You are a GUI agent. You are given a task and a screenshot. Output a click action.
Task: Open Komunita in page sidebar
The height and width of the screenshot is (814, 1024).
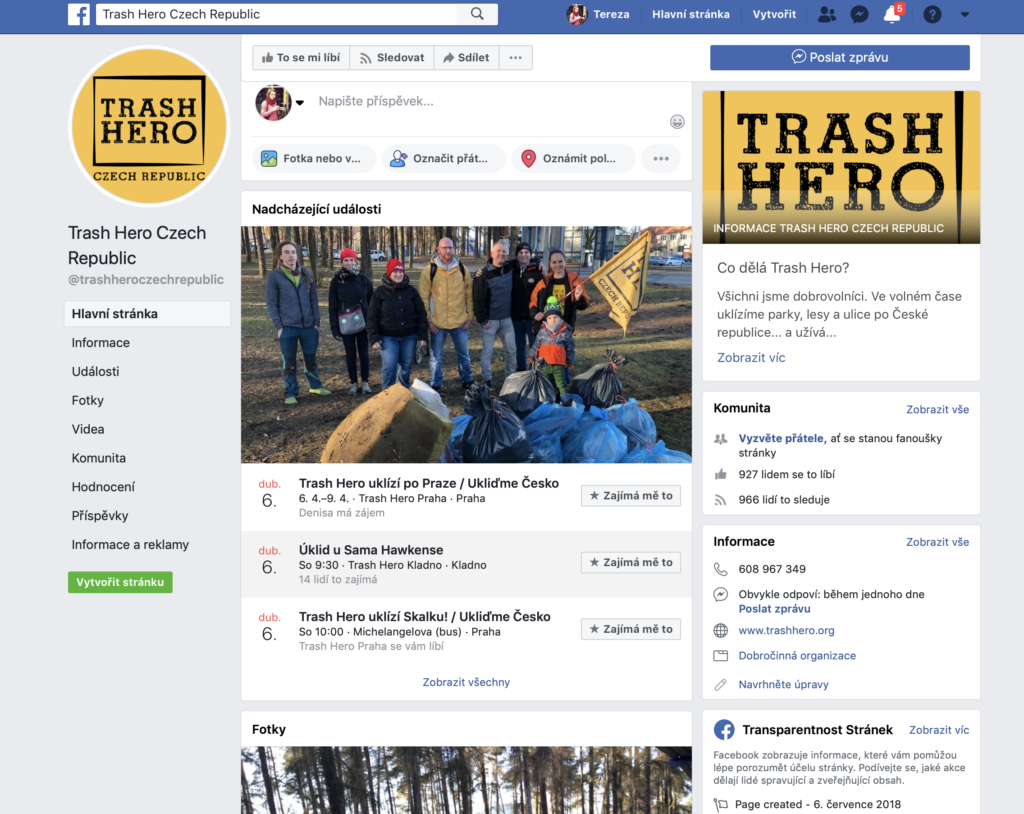click(x=99, y=458)
